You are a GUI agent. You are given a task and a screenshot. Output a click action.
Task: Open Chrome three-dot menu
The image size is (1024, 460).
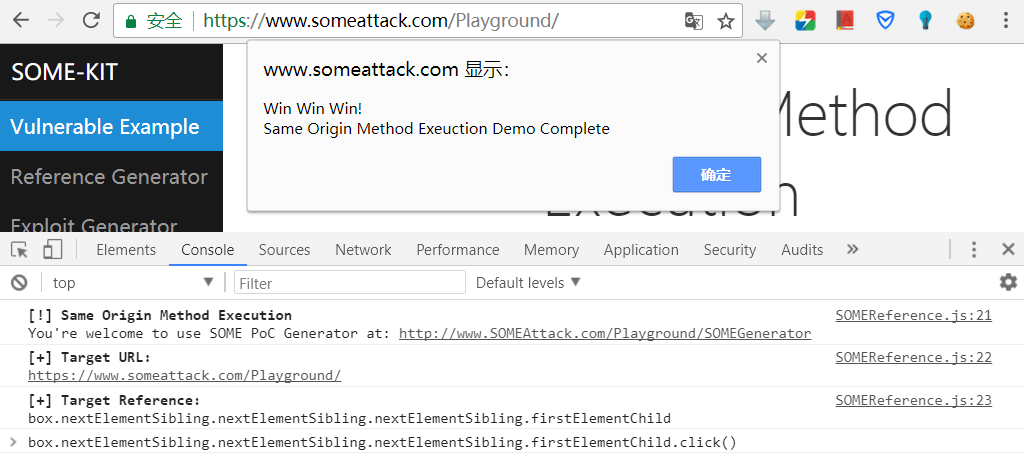[x=1006, y=21]
